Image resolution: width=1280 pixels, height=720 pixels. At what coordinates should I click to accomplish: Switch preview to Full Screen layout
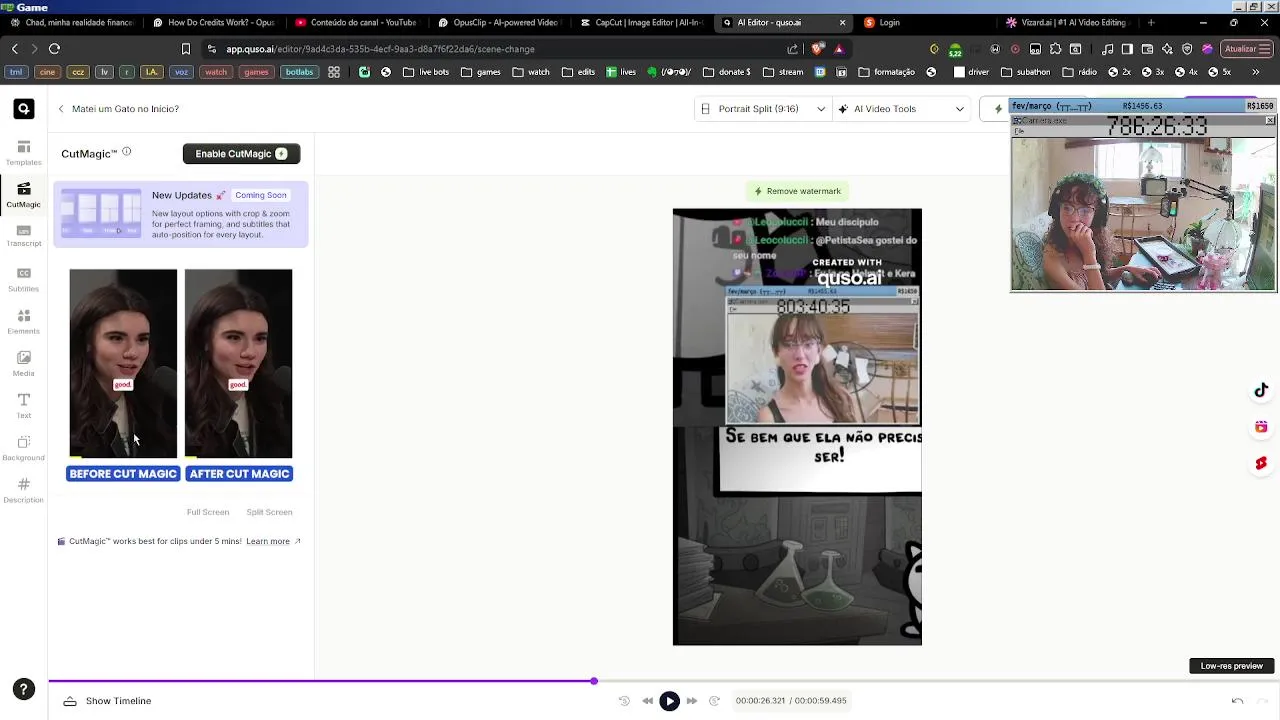pyautogui.click(x=208, y=512)
